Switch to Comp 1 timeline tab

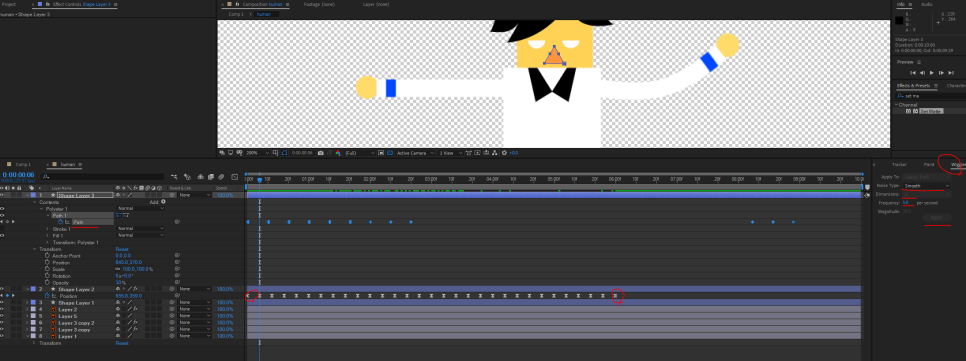coord(23,164)
